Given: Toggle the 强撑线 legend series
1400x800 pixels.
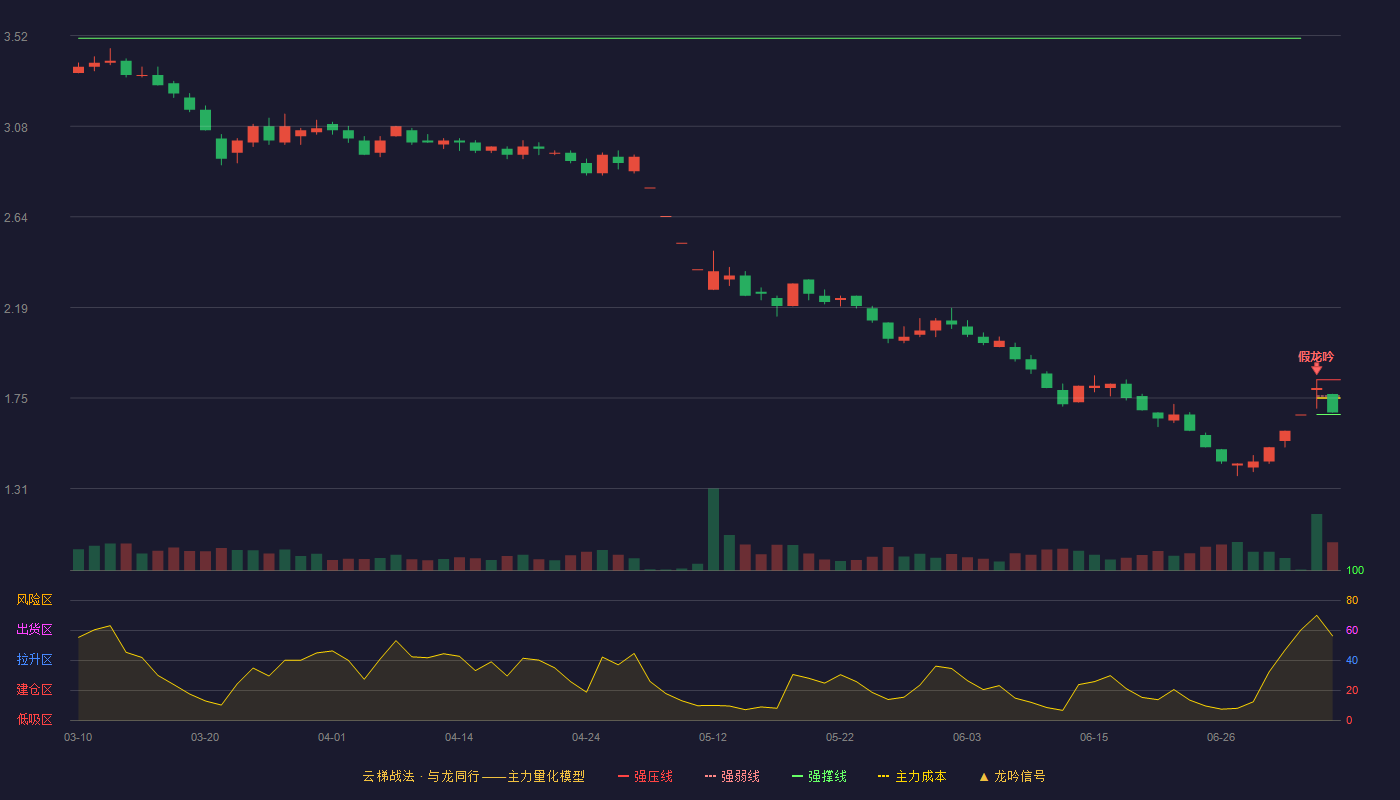Looking at the screenshot, I should coord(819,776).
